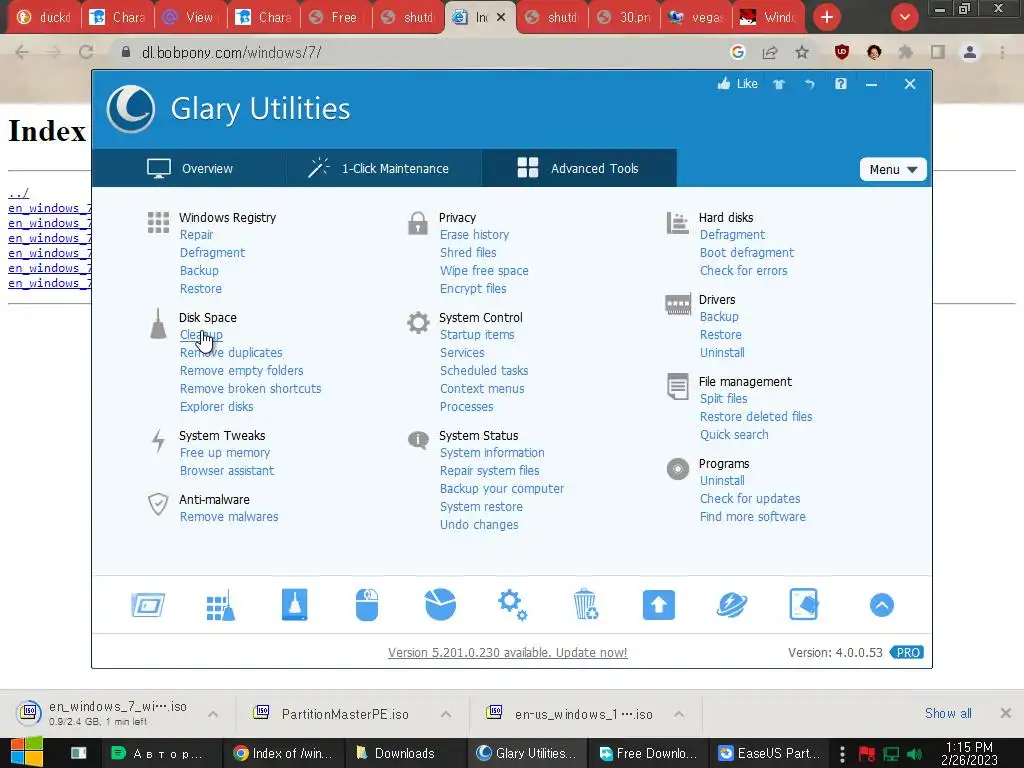
Task: Click the skin shirt icon in title bar
Action: tap(778, 84)
